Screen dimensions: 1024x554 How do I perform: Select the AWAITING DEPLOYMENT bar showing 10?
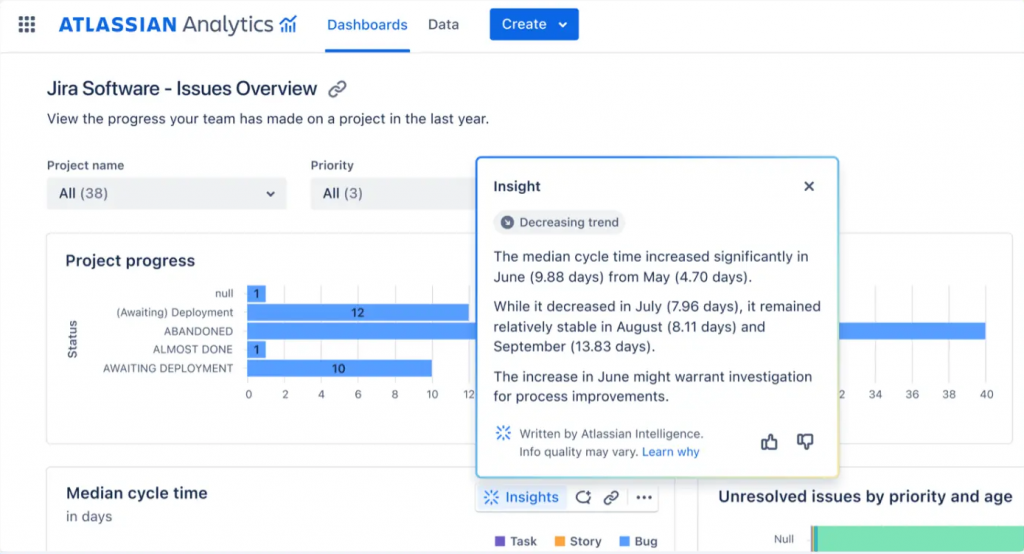340,368
